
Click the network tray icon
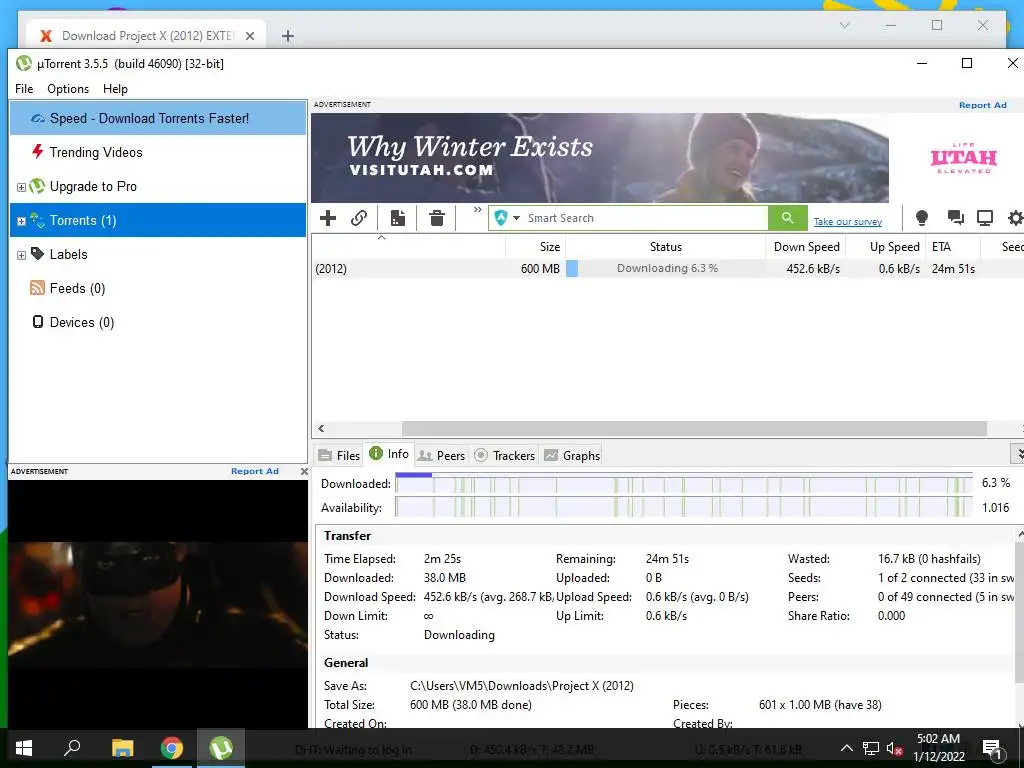(x=871, y=748)
